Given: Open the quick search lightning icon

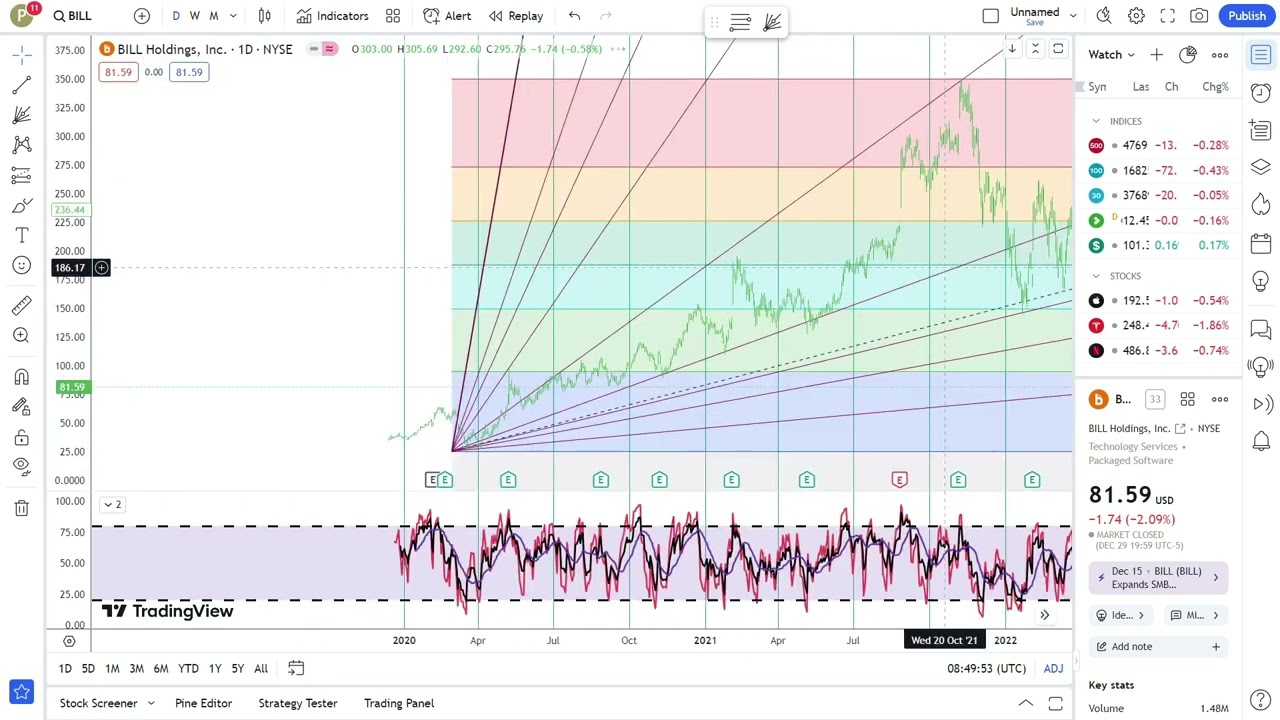Looking at the screenshot, I should 1104,16.
